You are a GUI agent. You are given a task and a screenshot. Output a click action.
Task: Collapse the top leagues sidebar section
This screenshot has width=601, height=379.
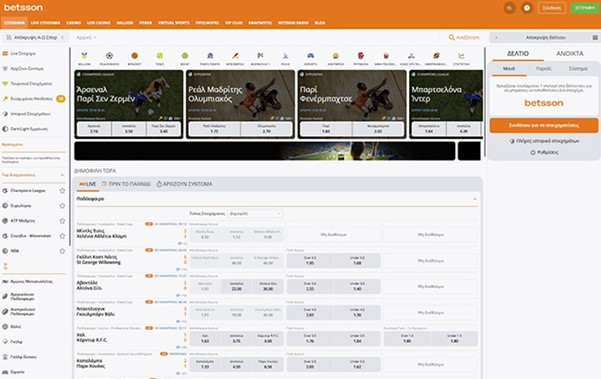pos(62,175)
